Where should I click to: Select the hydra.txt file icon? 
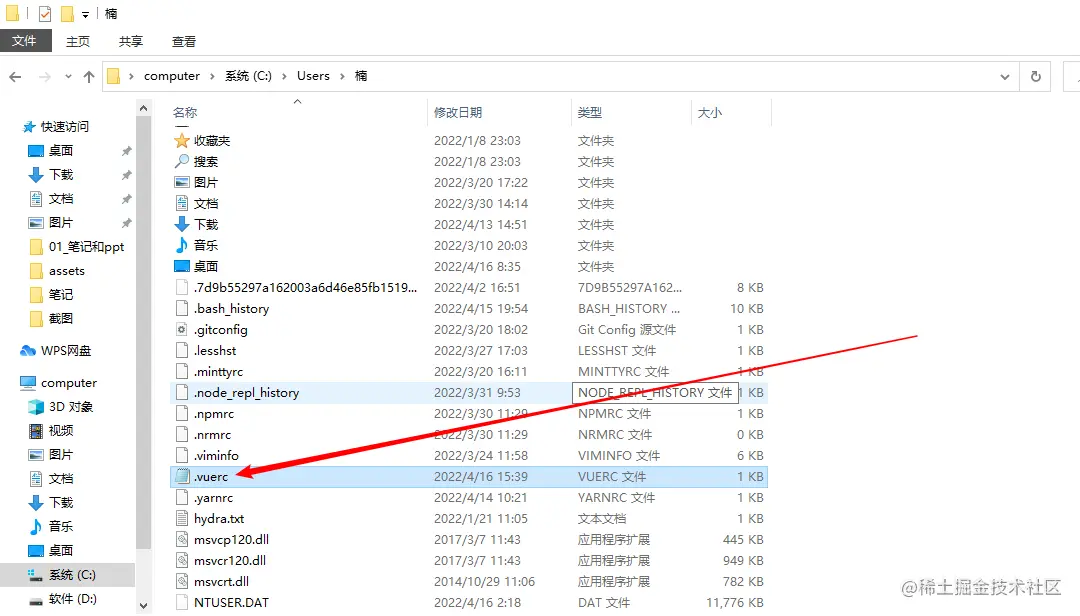click(182, 518)
